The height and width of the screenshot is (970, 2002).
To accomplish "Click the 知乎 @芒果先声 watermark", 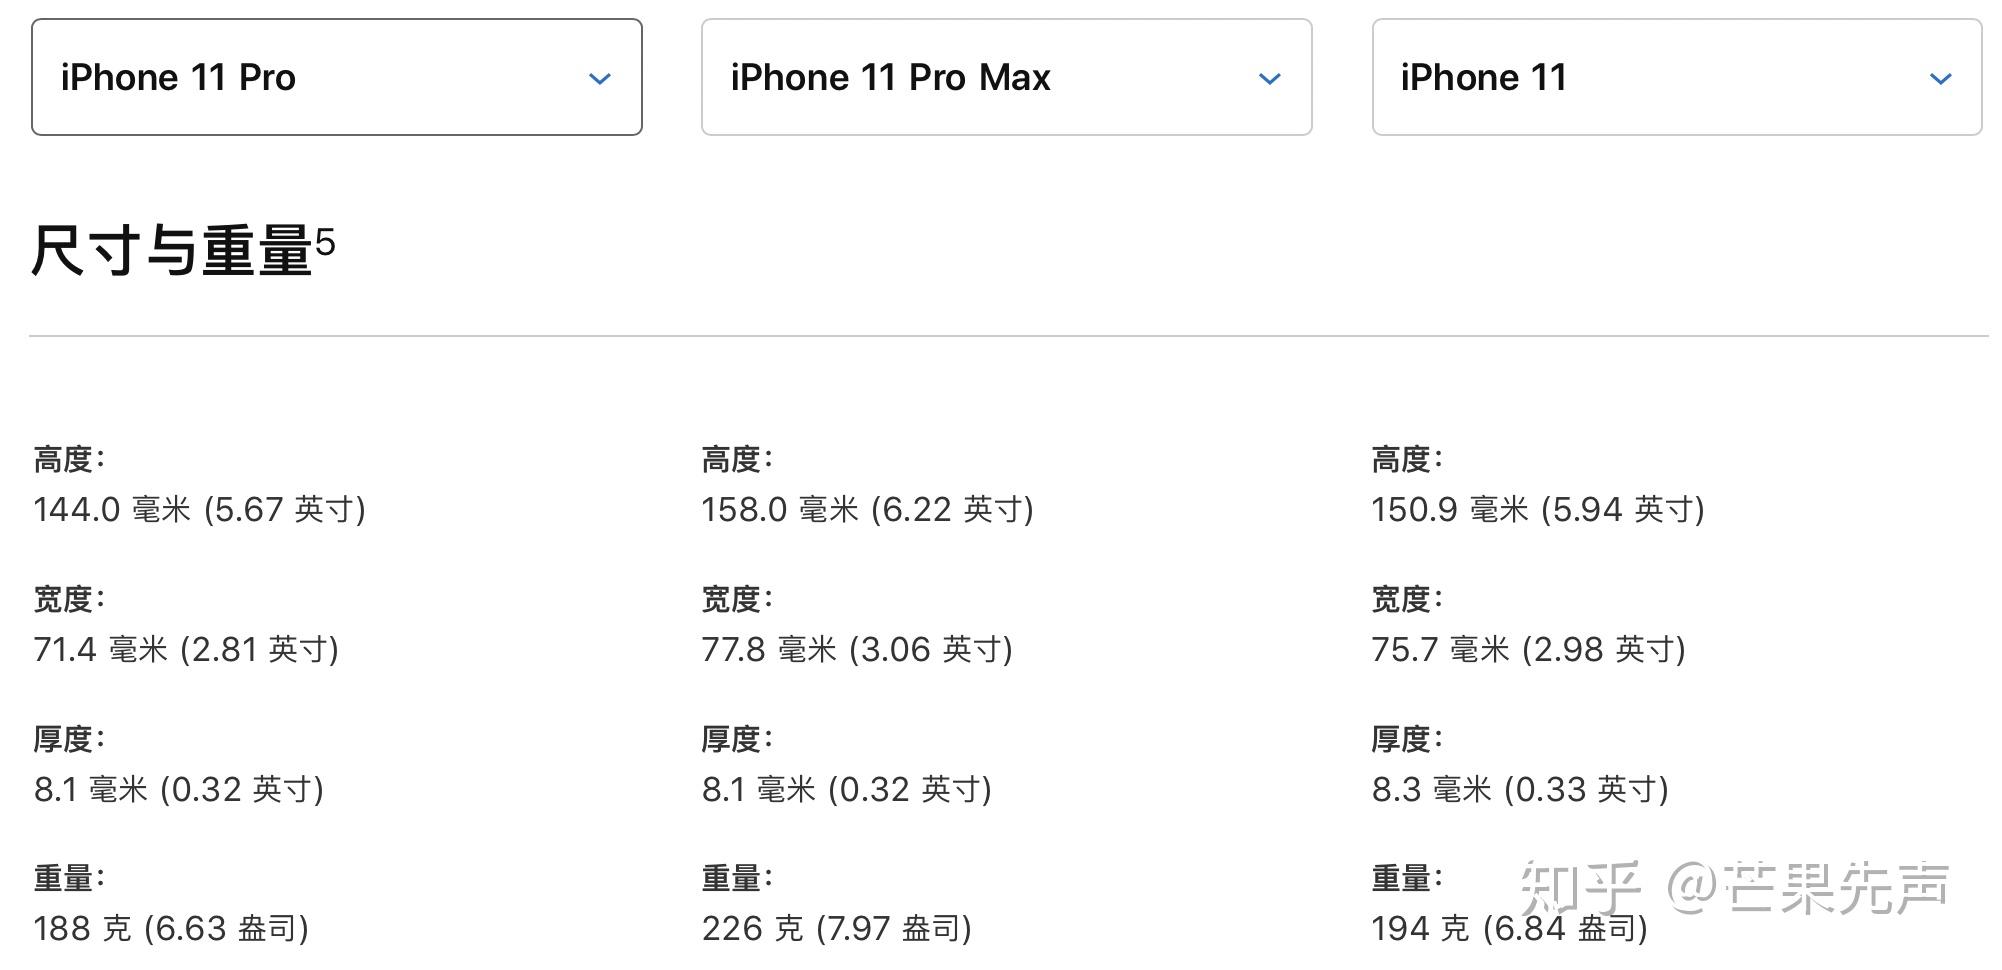I will (1735, 887).
